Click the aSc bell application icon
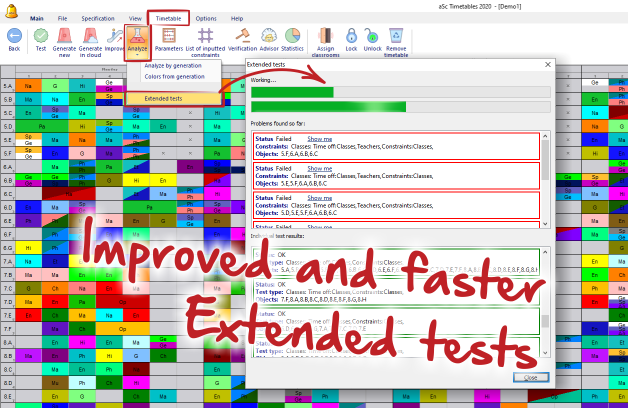Image resolution: width=628 pixels, height=408 pixels. tap(11, 11)
